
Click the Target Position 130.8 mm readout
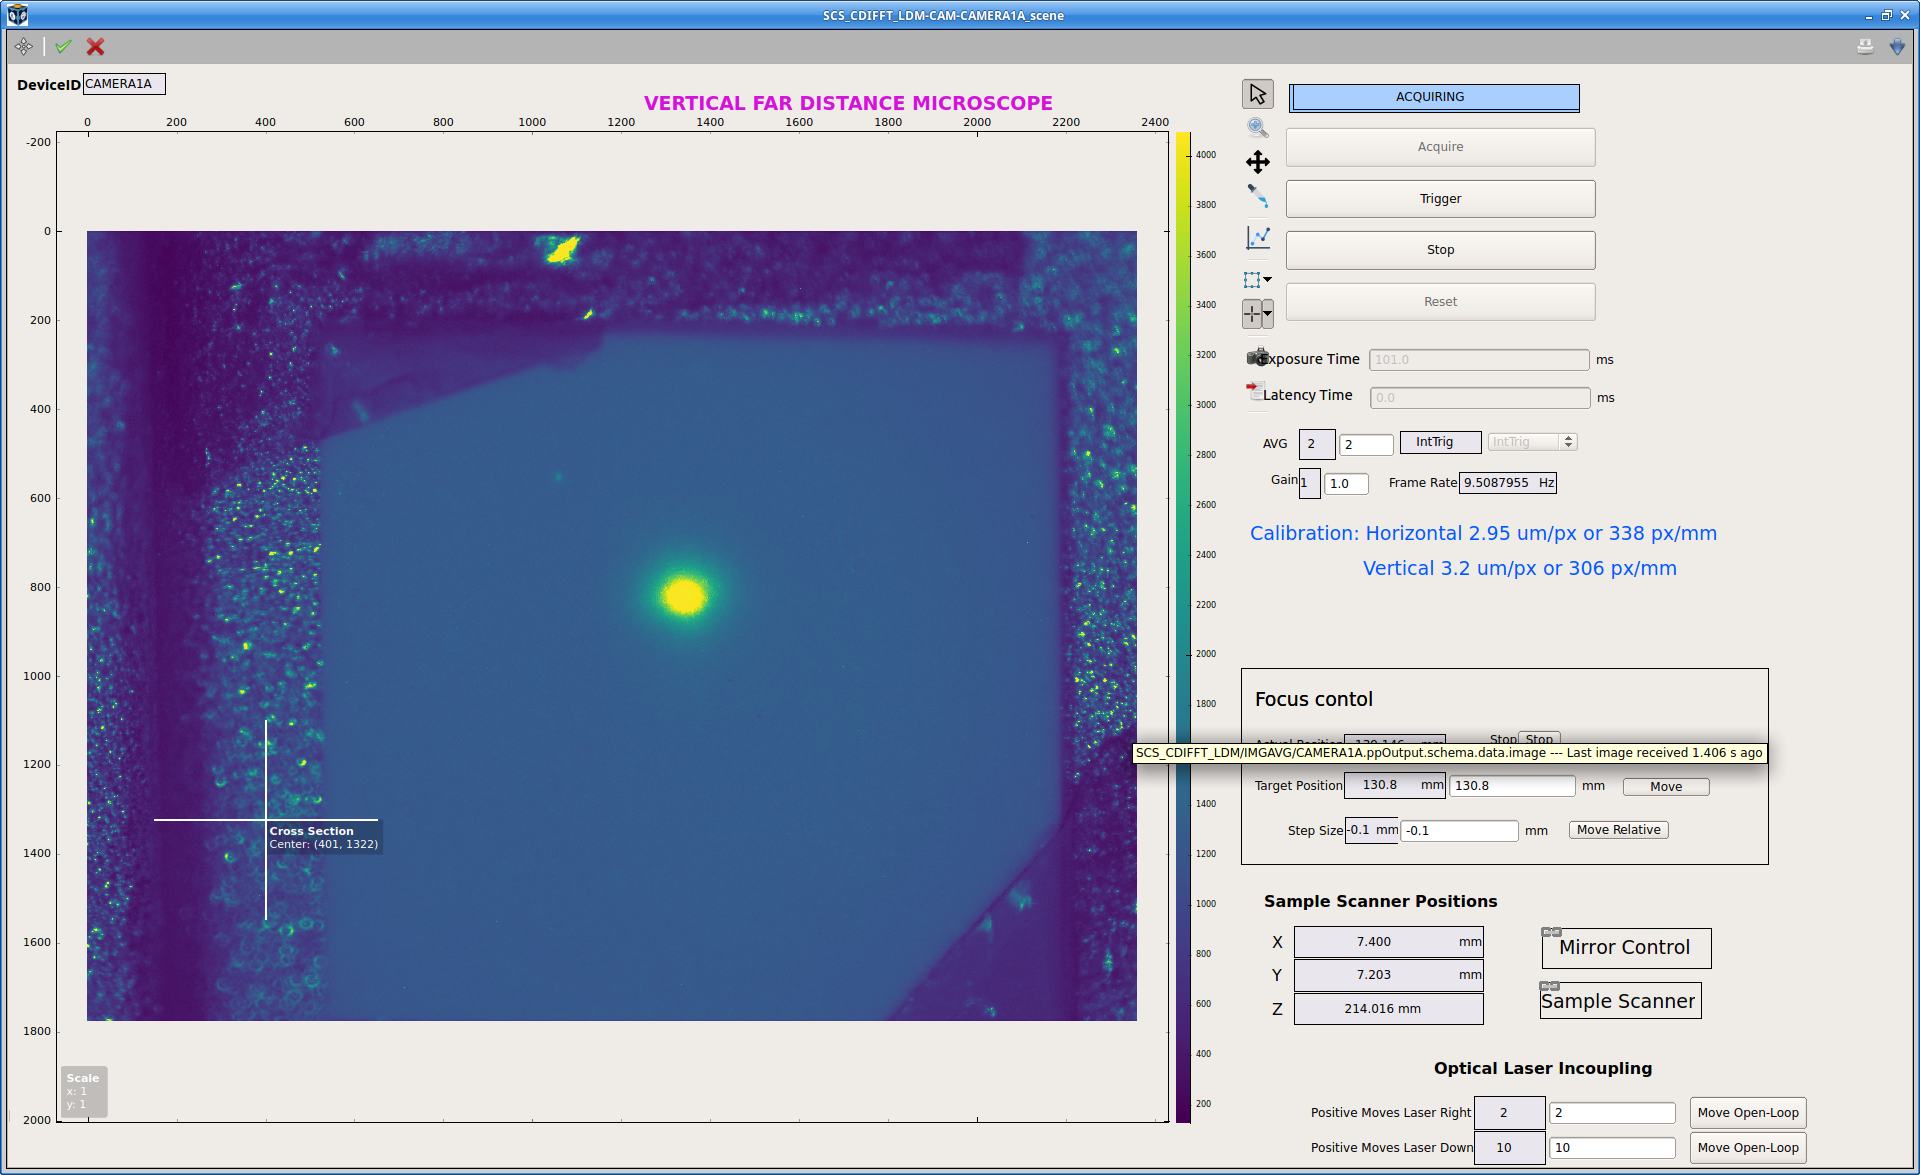click(x=1394, y=786)
